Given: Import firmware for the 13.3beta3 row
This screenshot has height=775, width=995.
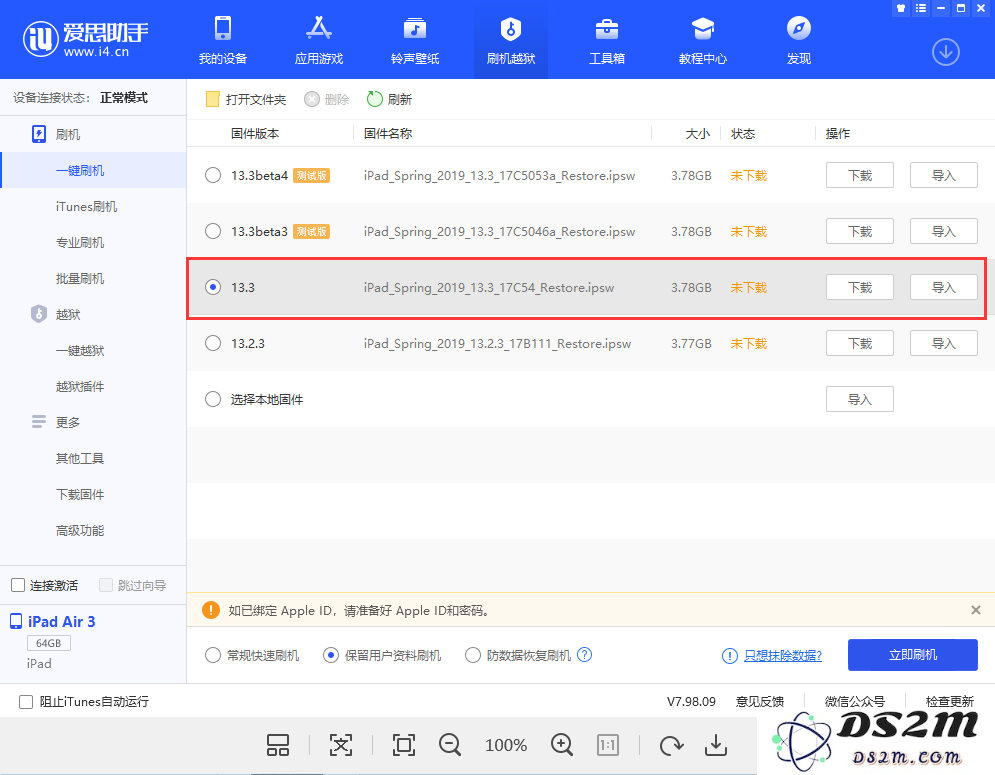Looking at the screenshot, I should [x=944, y=231].
